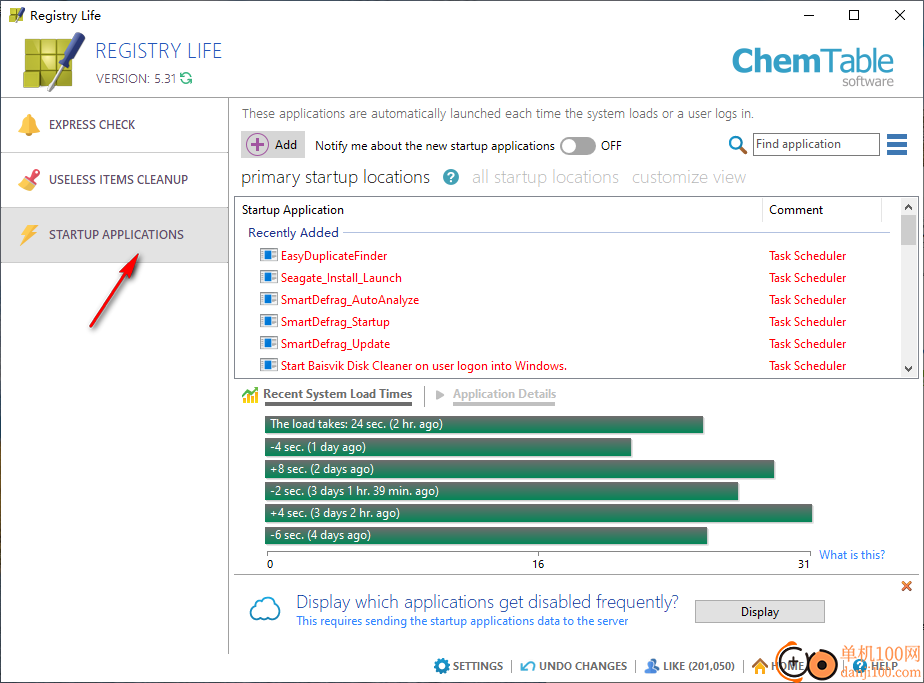Screen dimensions: 924x683
Task: Click the search magnifier icon
Action: pos(737,144)
